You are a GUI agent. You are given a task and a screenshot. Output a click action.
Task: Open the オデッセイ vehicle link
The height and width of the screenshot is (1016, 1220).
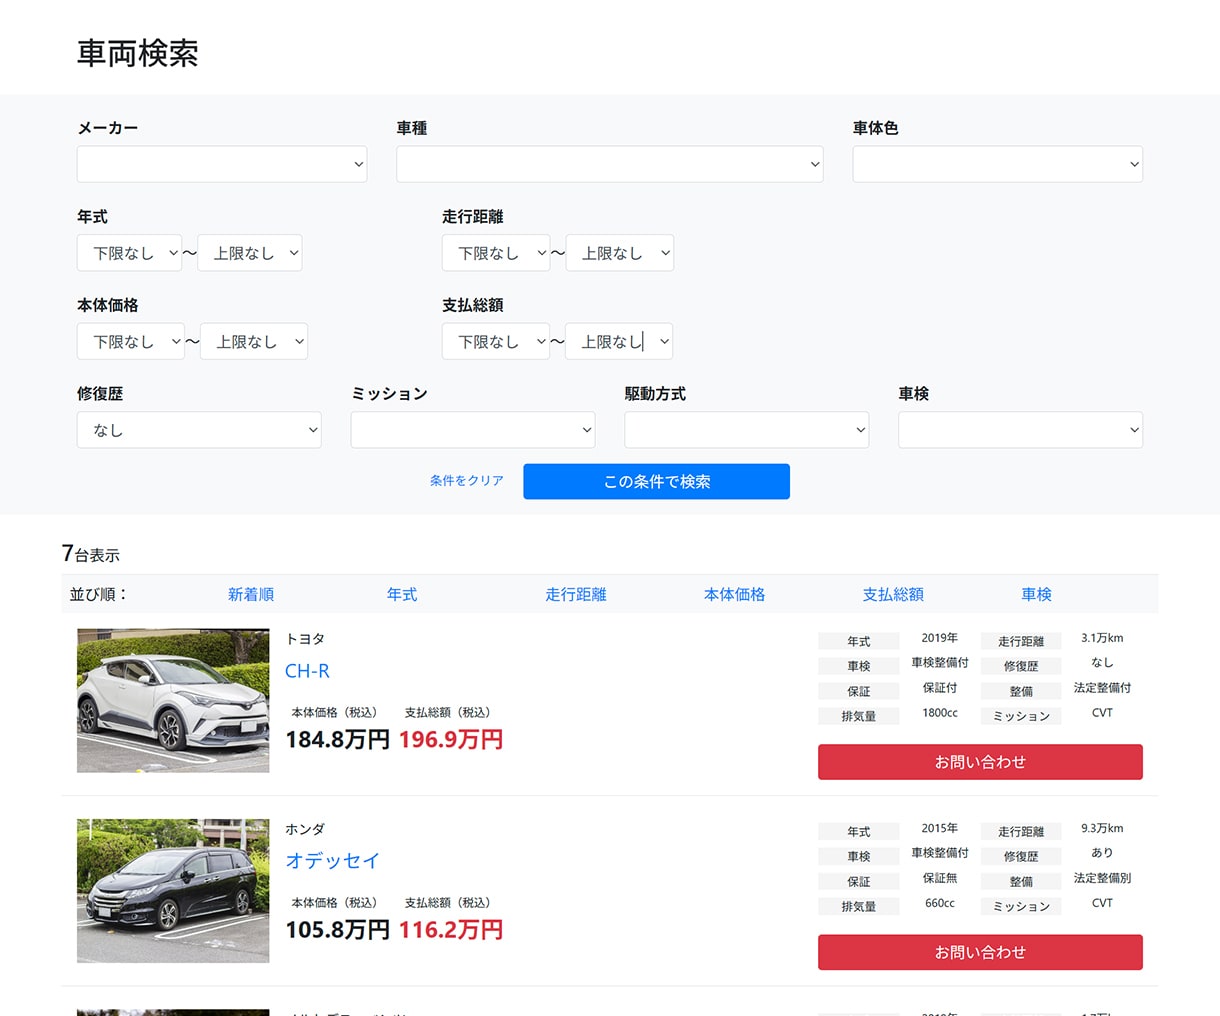coord(332,861)
